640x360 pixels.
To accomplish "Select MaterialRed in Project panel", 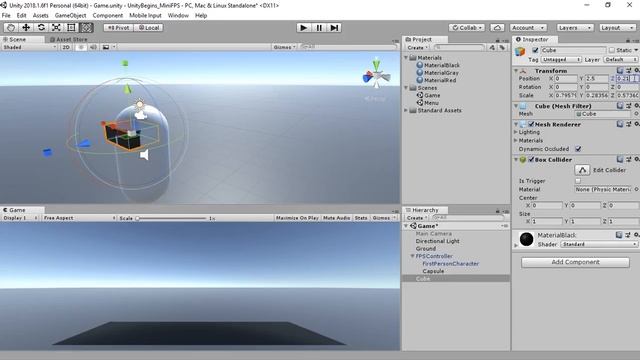I will pyautogui.click(x=440, y=80).
